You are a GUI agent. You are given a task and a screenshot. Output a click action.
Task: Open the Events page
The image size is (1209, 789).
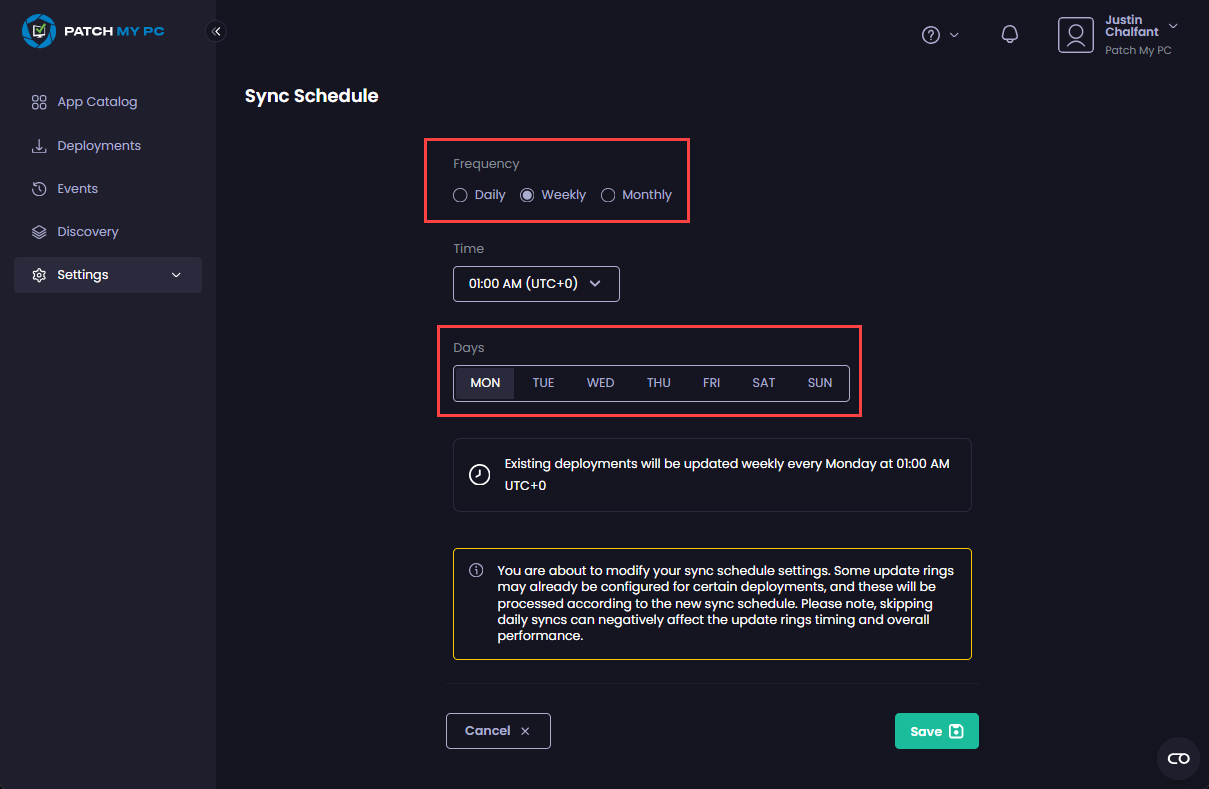point(77,188)
